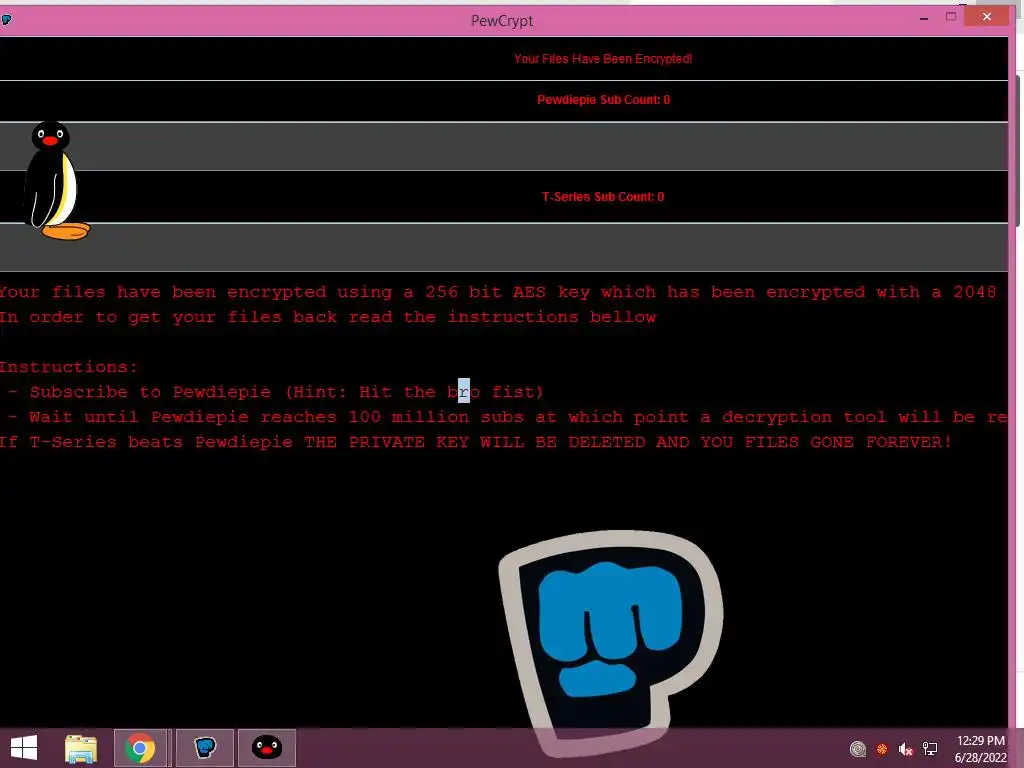Click the muted speaker tray icon
This screenshot has width=1024, height=768.
click(905, 749)
